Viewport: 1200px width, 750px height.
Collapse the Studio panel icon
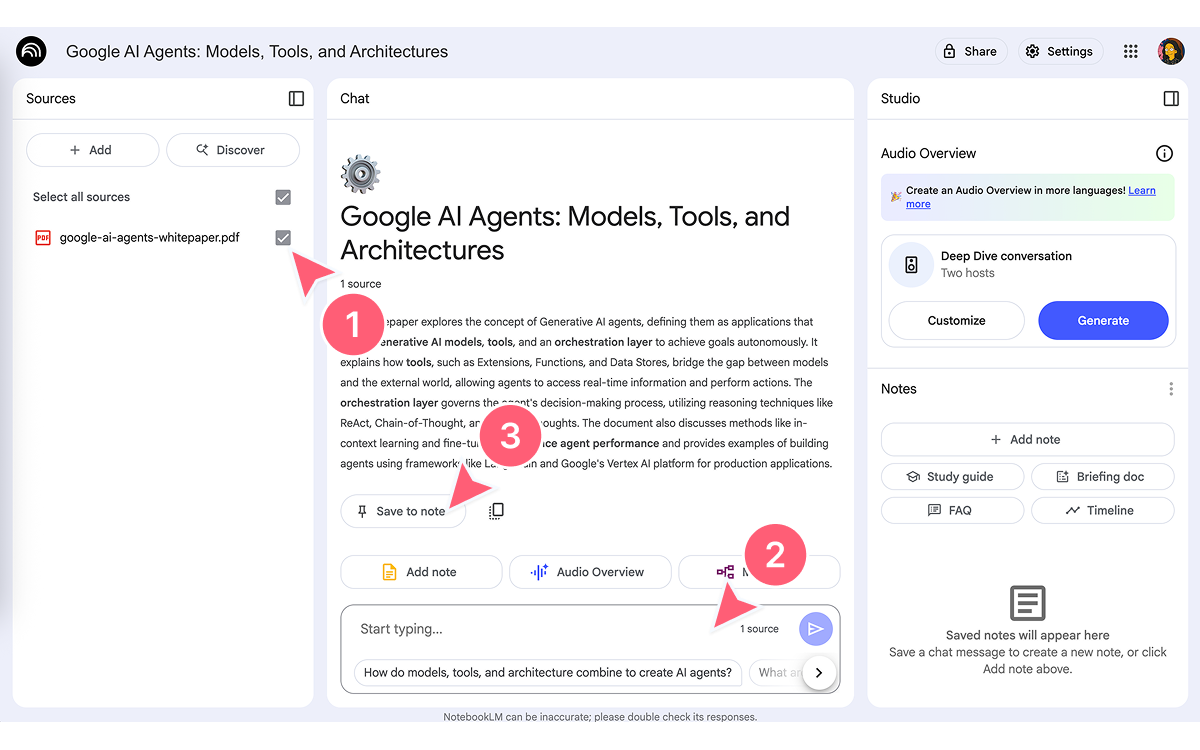[1171, 98]
